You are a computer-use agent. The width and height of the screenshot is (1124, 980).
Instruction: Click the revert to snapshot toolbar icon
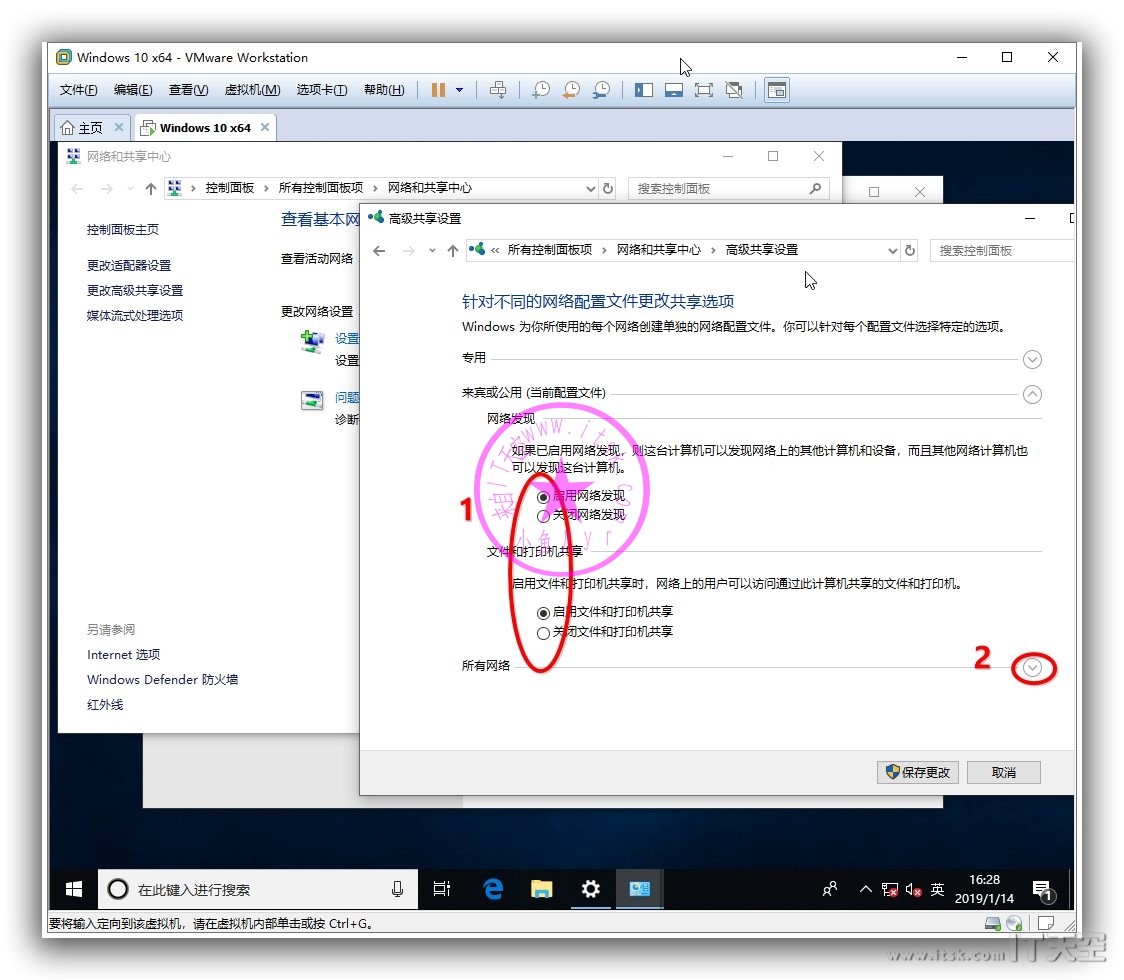click(571, 90)
